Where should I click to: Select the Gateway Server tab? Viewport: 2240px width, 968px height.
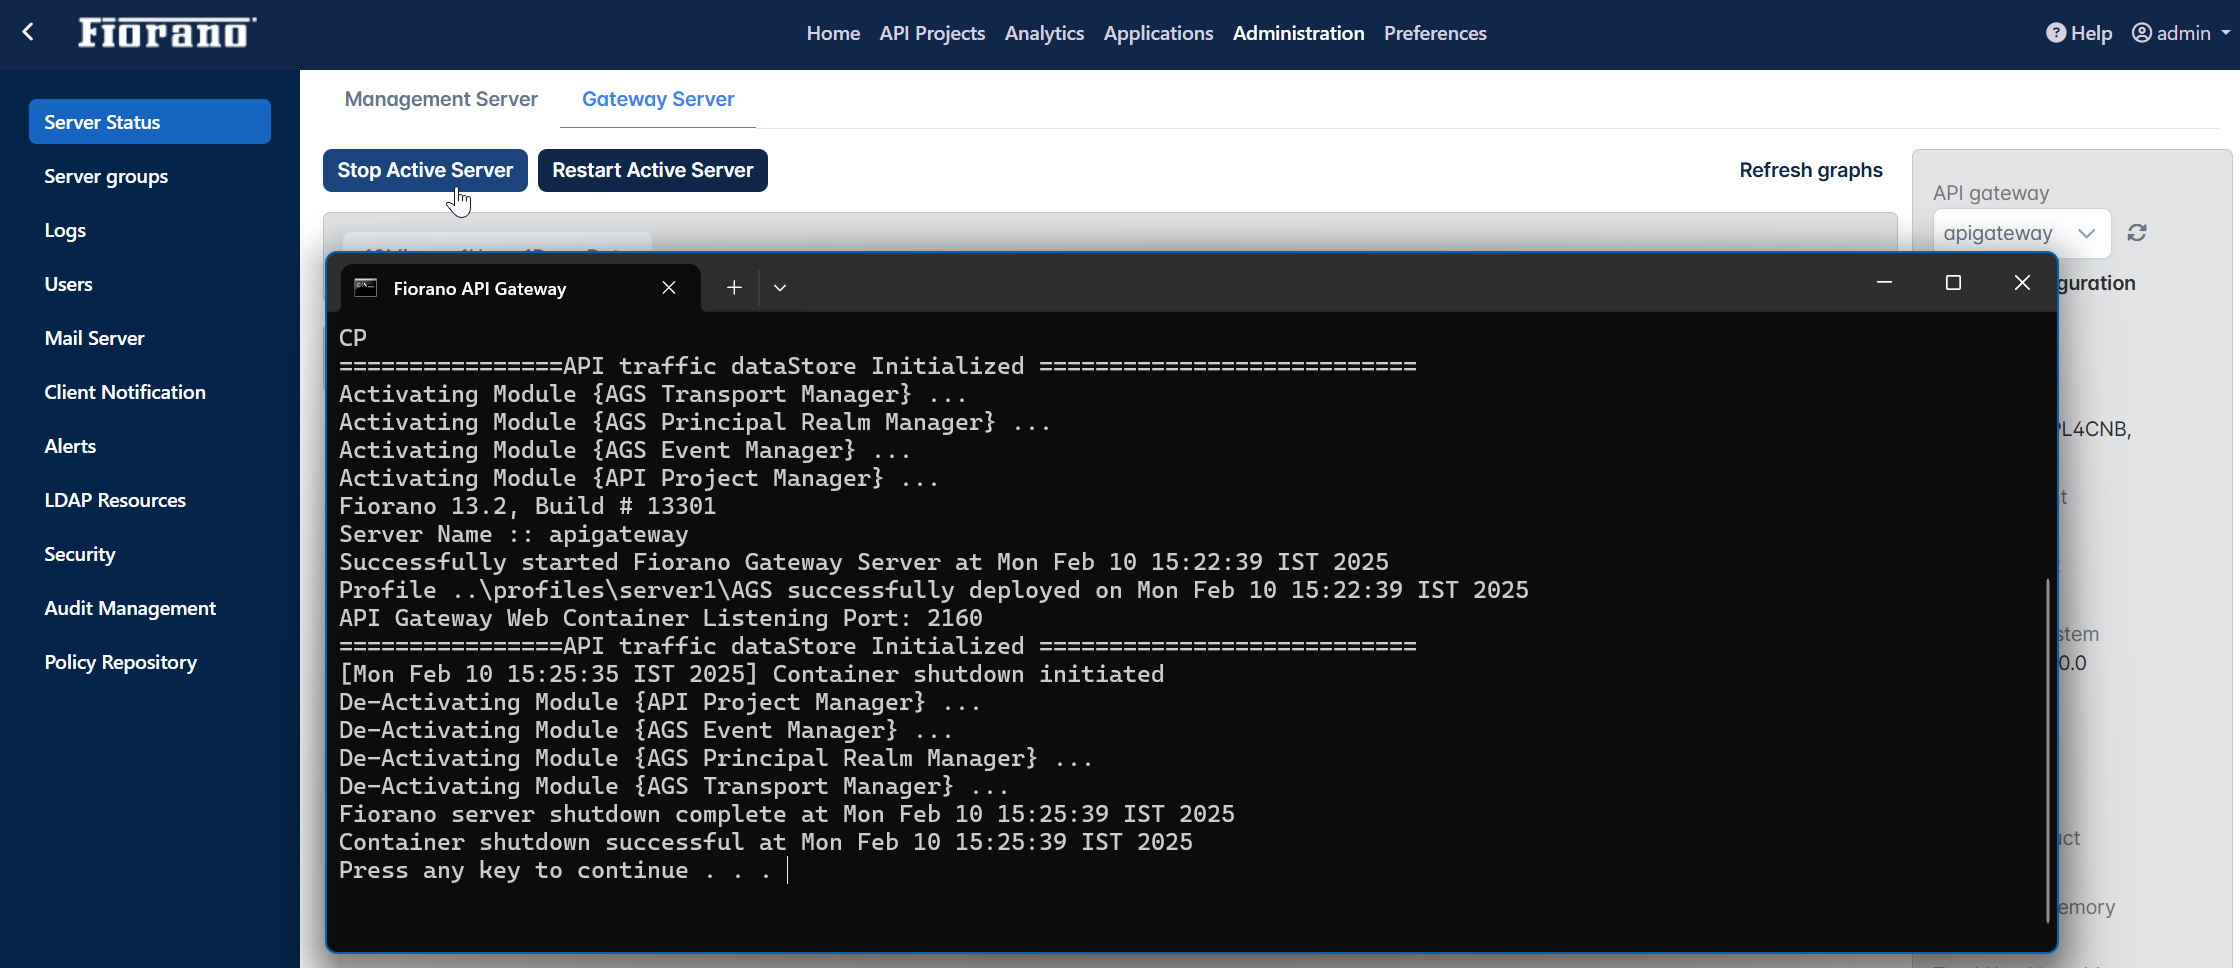coord(658,99)
